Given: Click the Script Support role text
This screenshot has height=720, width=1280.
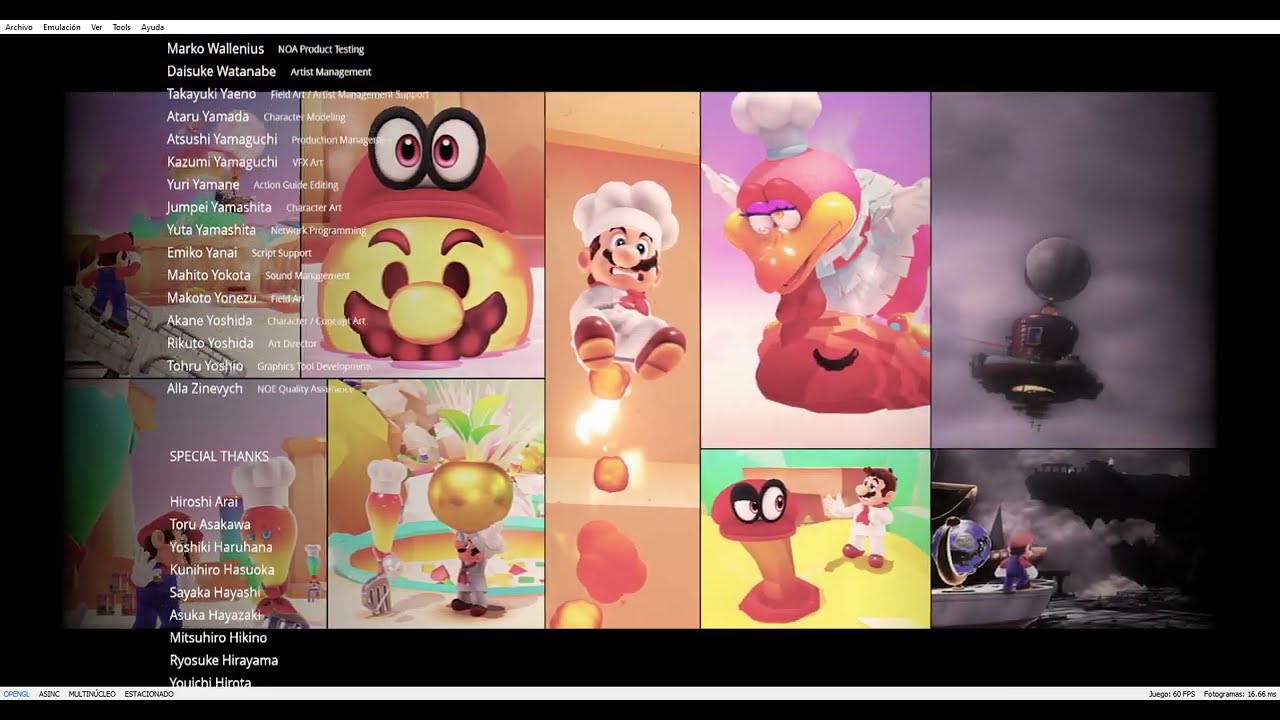Looking at the screenshot, I should coord(281,253).
